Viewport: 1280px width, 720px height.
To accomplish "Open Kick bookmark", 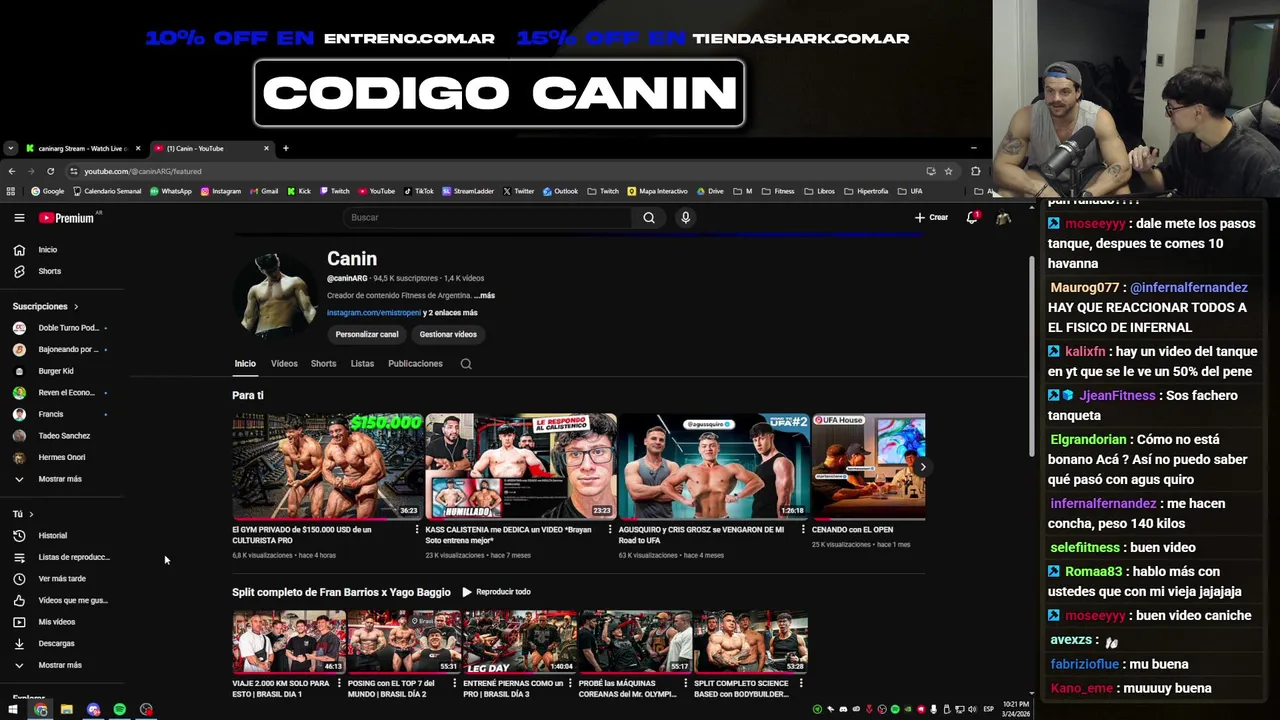I will pyautogui.click(x=298, y=191).
